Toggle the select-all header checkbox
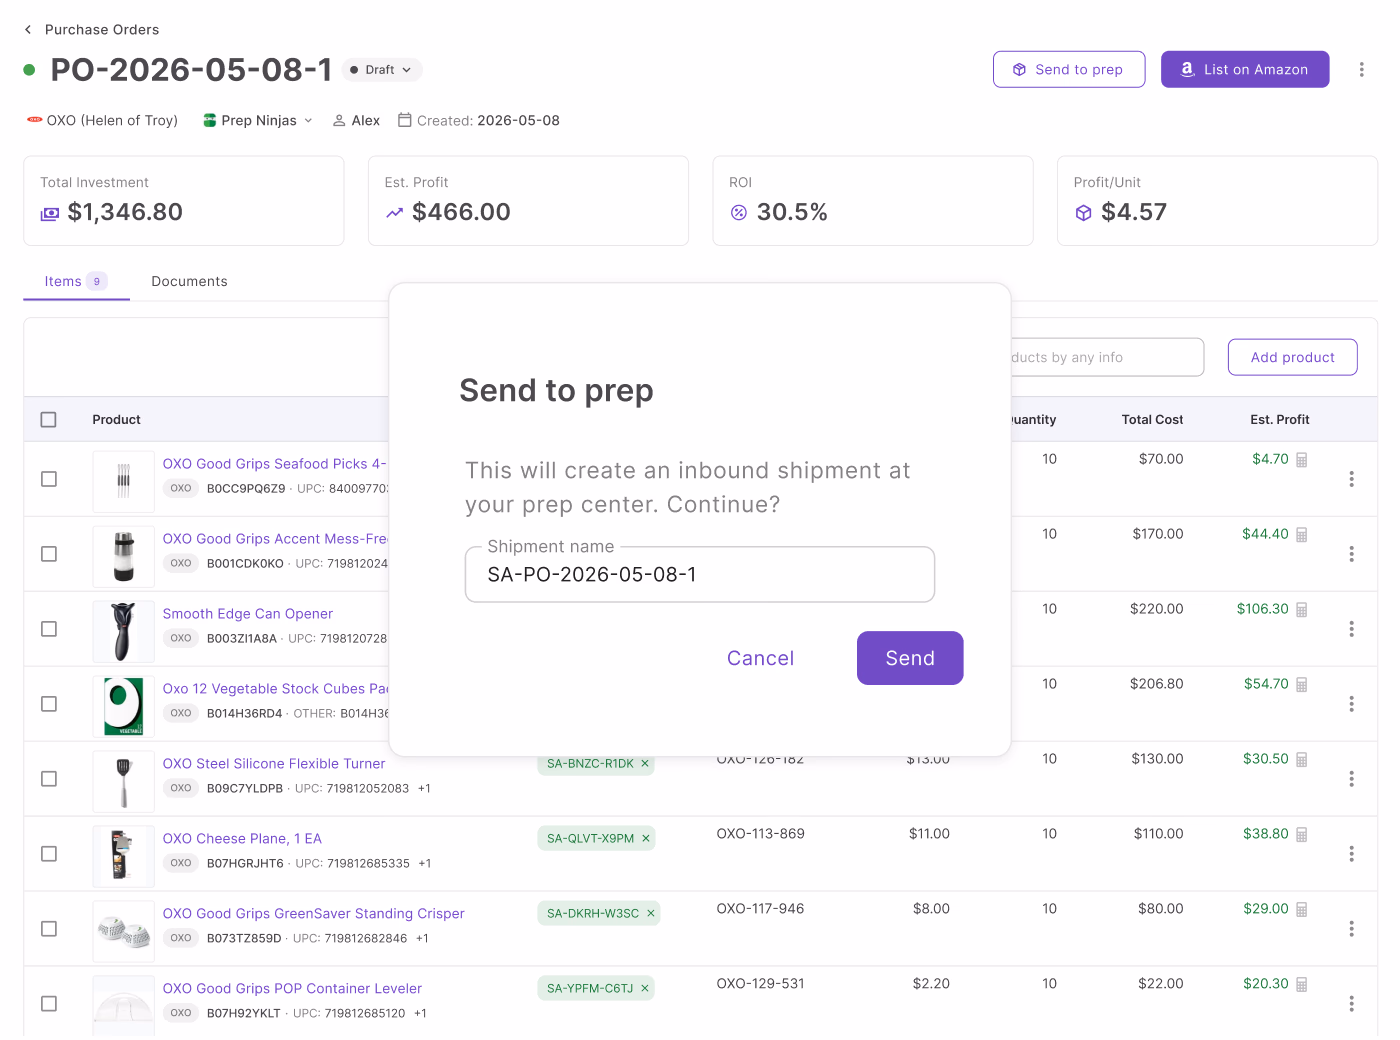The width and height of the screenshot is (1400, 1040). 48,420
